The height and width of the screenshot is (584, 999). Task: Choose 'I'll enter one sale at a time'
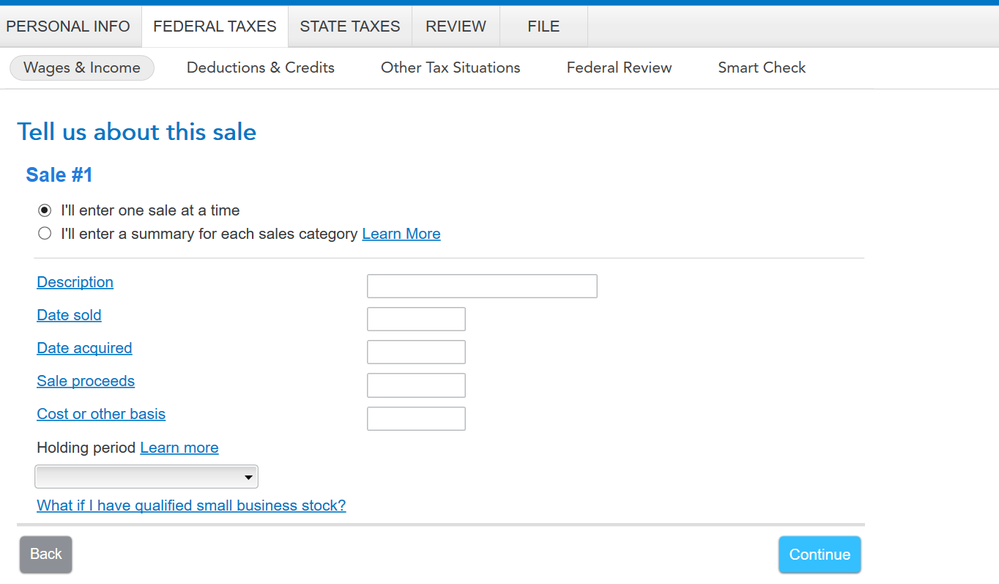[45, 210]
